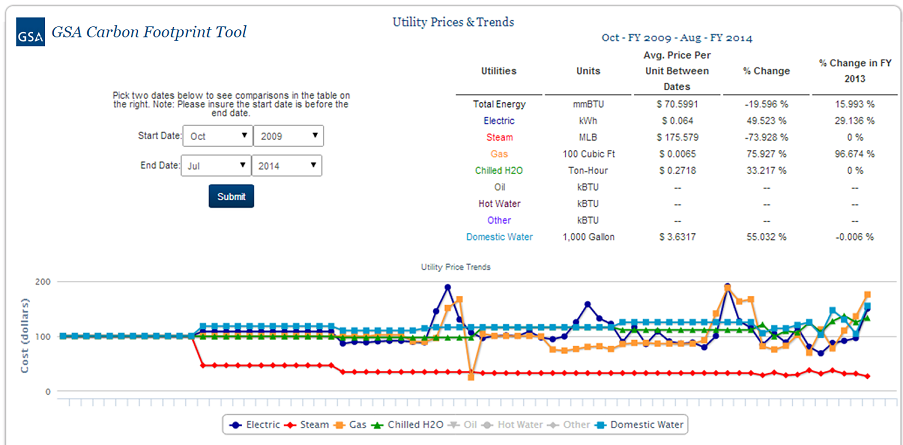
Task: Click the Other row label in the table
Action: 499,220
